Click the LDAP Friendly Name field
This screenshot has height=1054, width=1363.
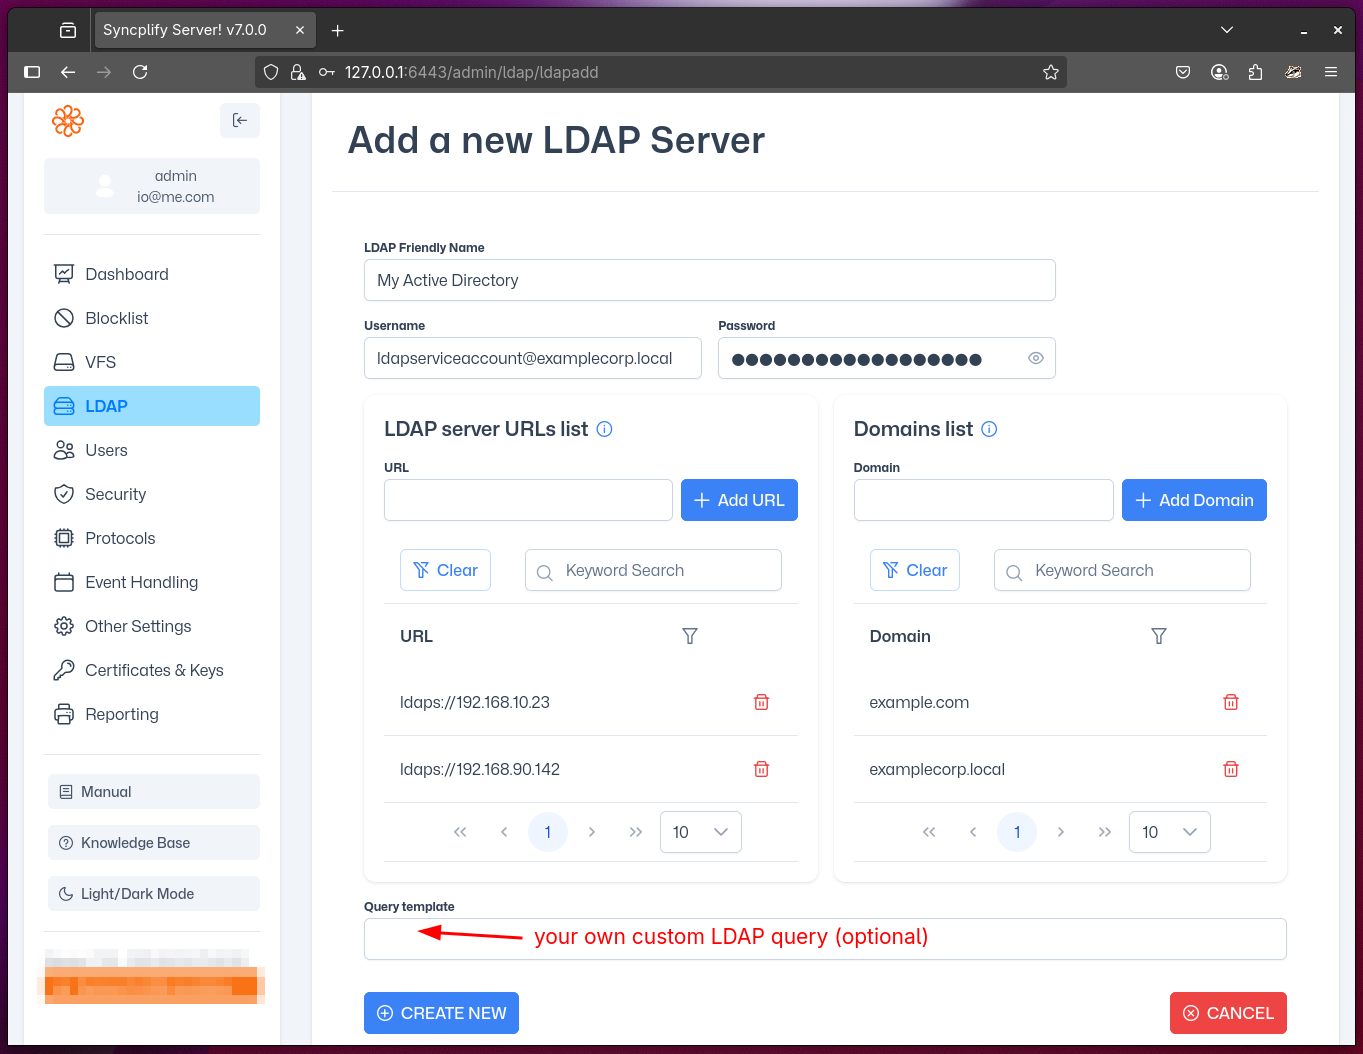coord(710,280)
